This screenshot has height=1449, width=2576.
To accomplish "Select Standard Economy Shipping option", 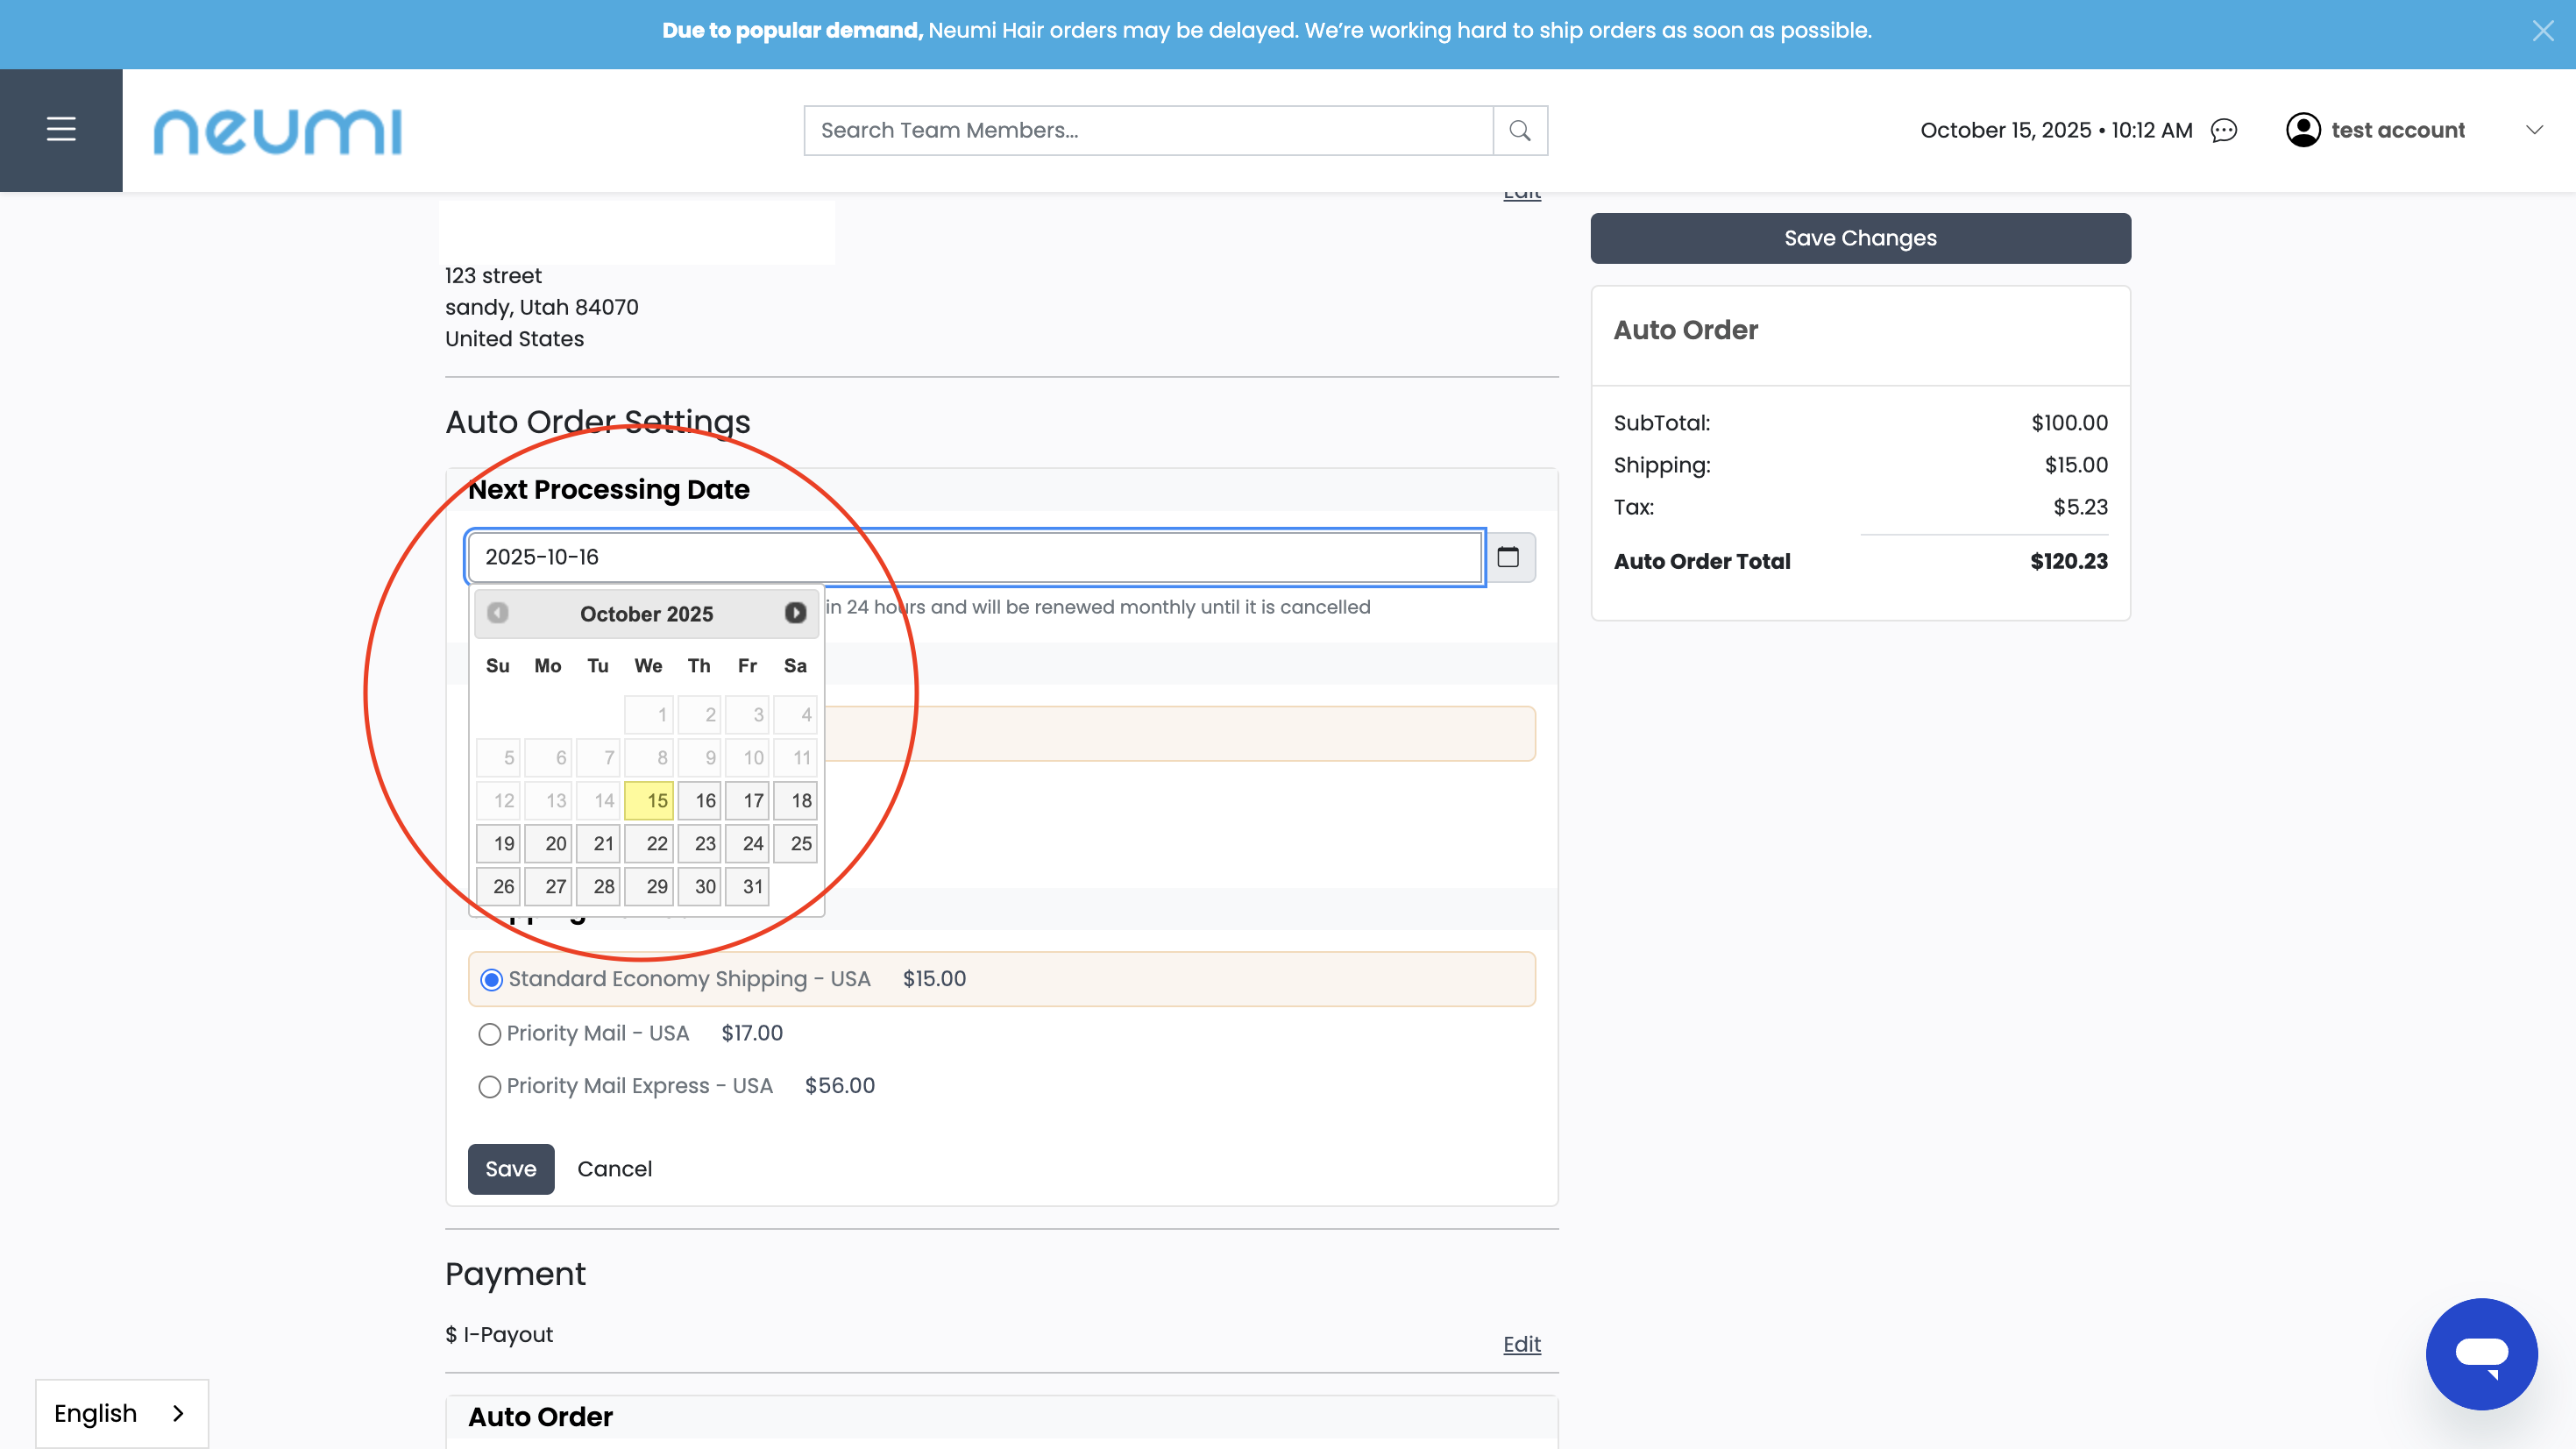I will point(491,979).
